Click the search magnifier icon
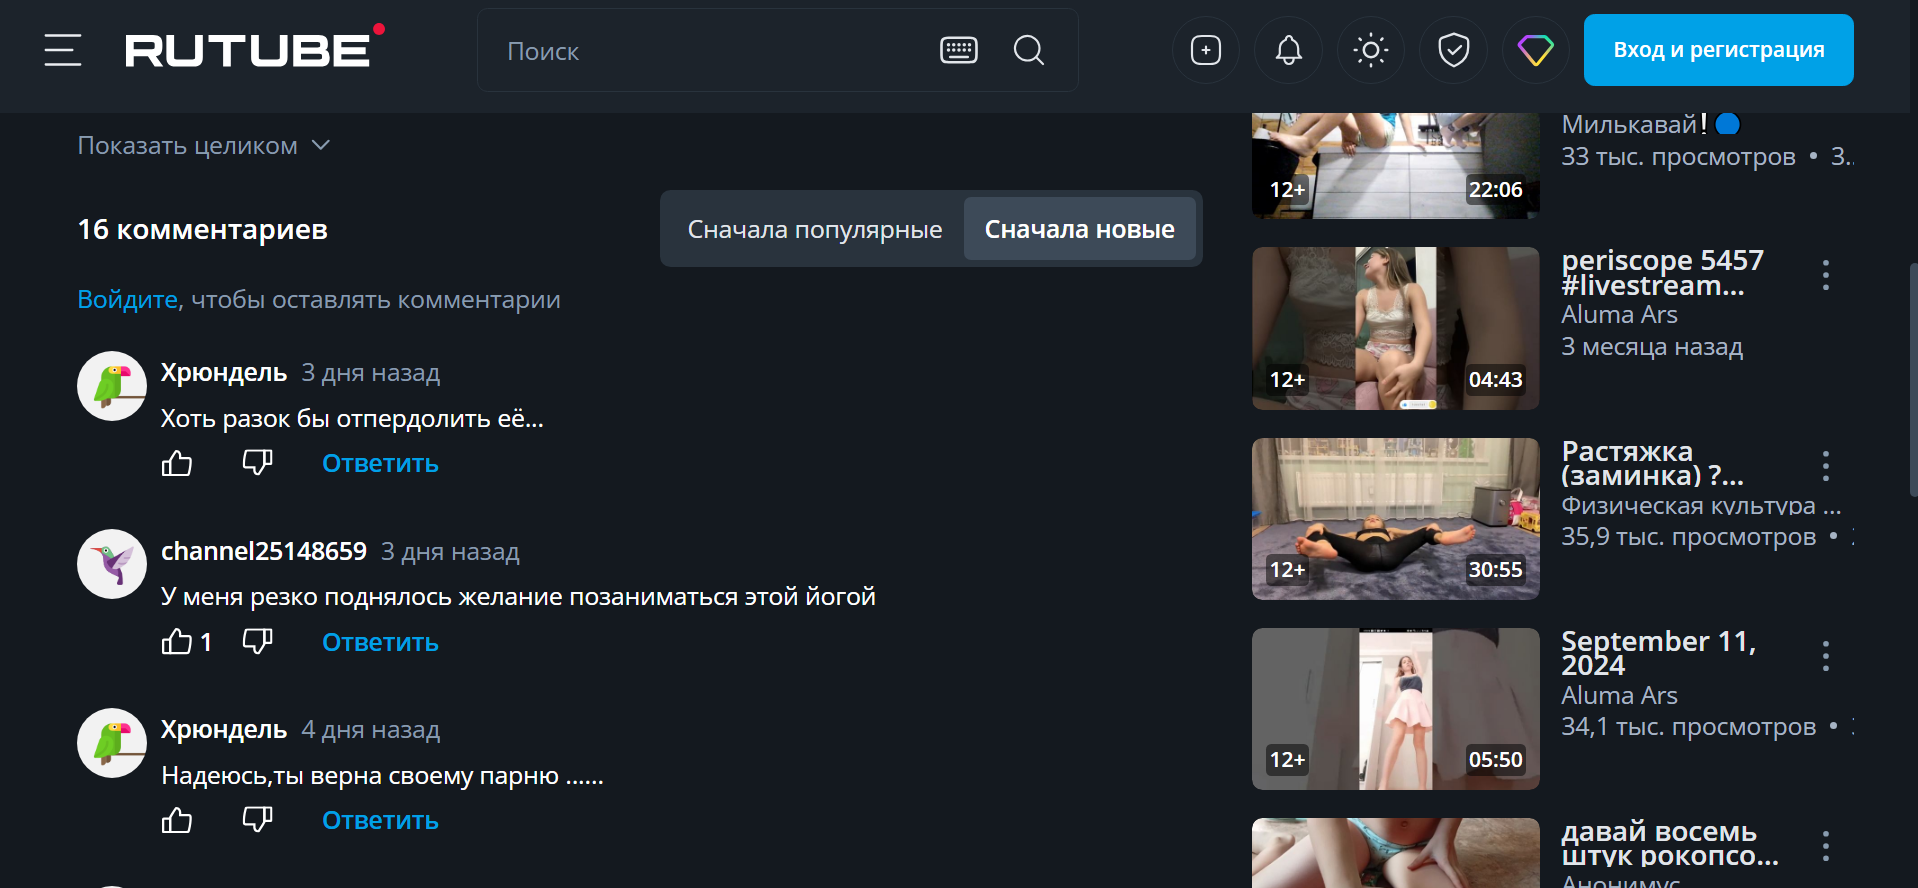 click(1029, 50)
